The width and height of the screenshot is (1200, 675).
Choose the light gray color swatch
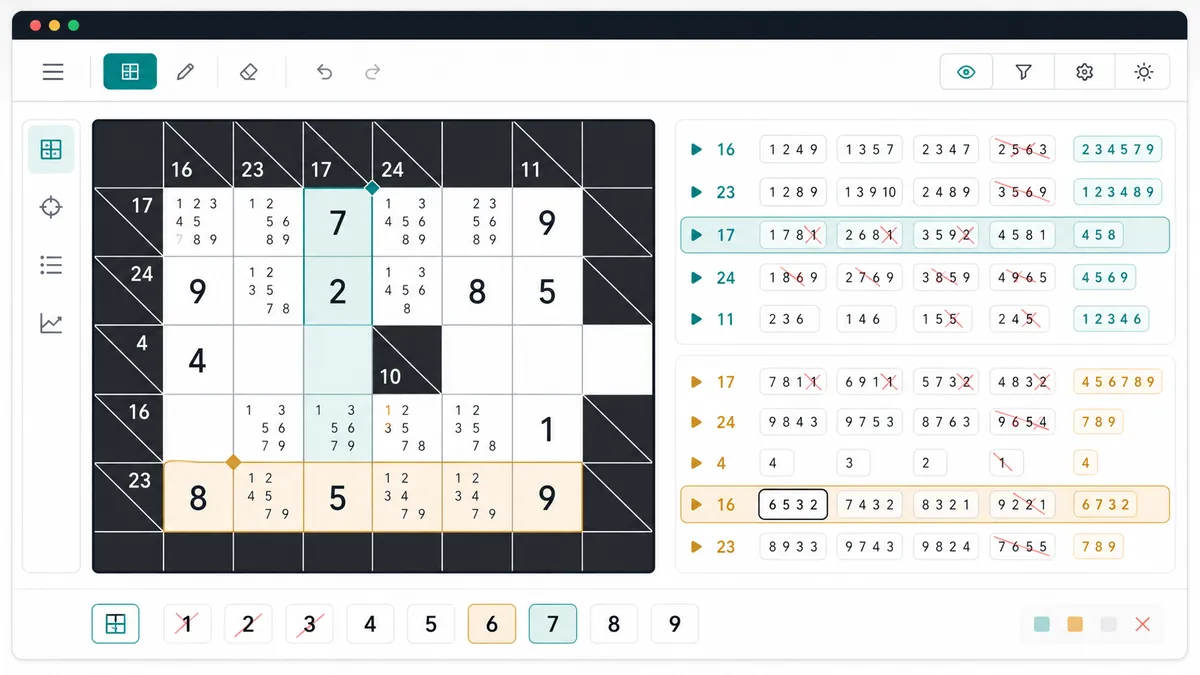[1108, 624]
